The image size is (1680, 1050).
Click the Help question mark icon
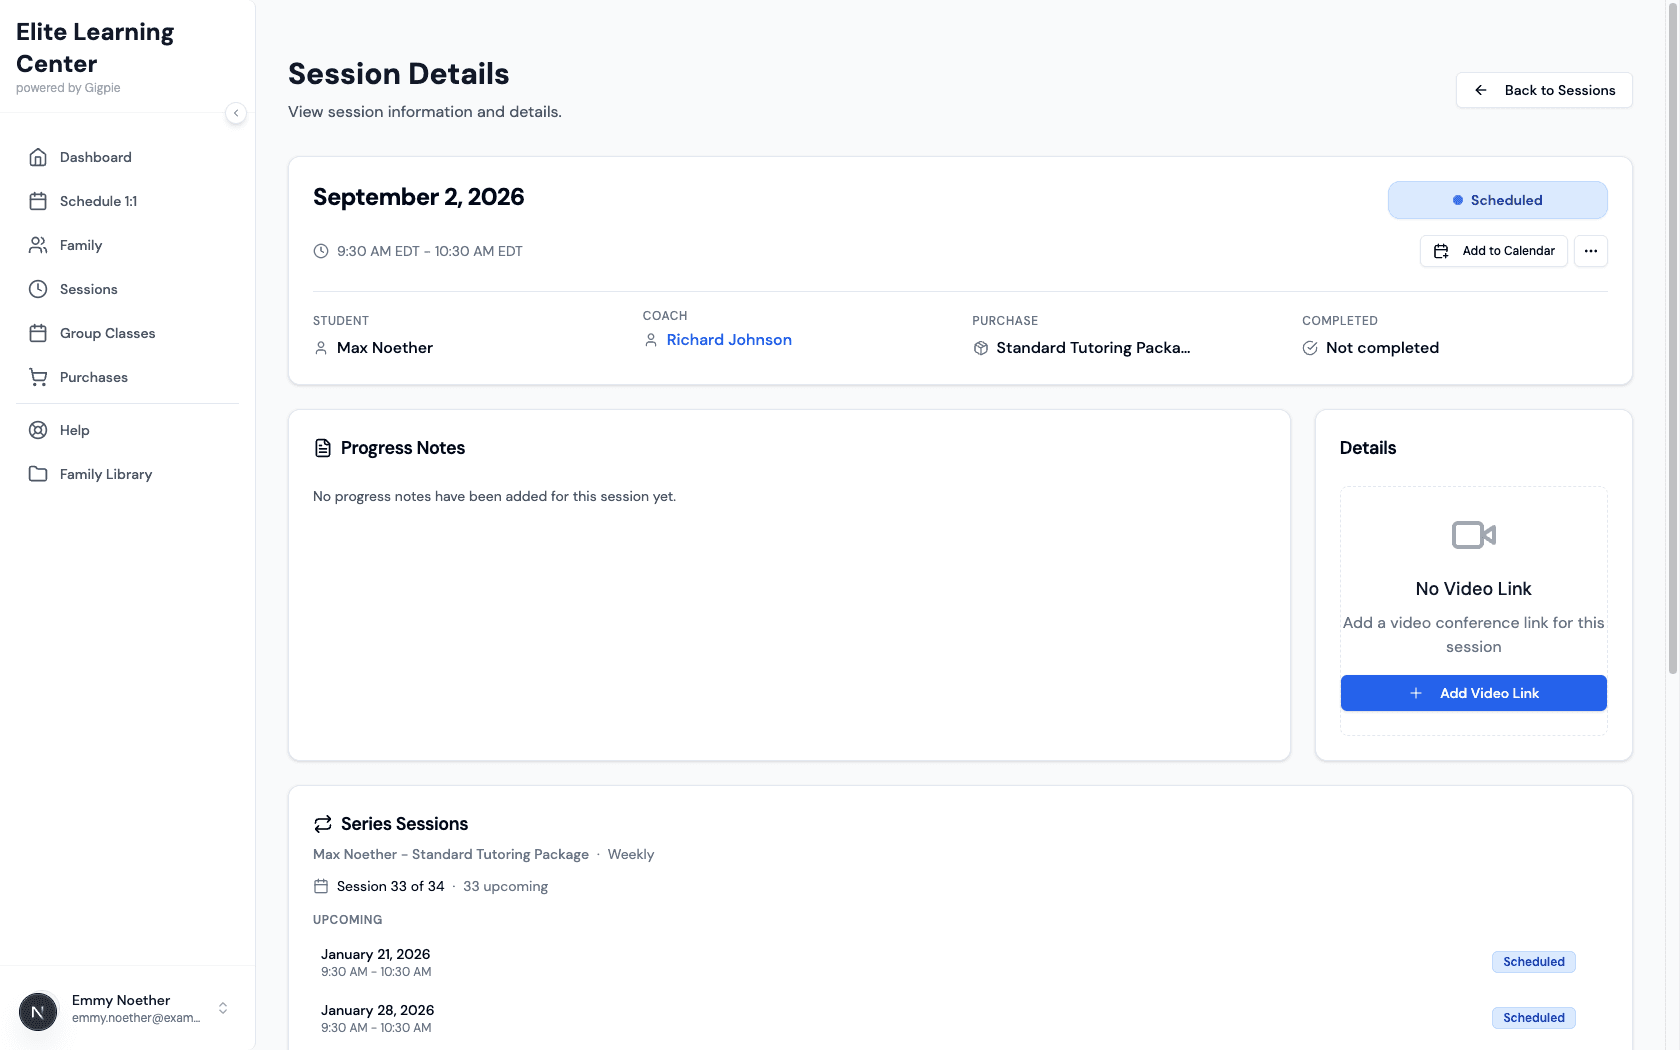click(x=38, y=430)
